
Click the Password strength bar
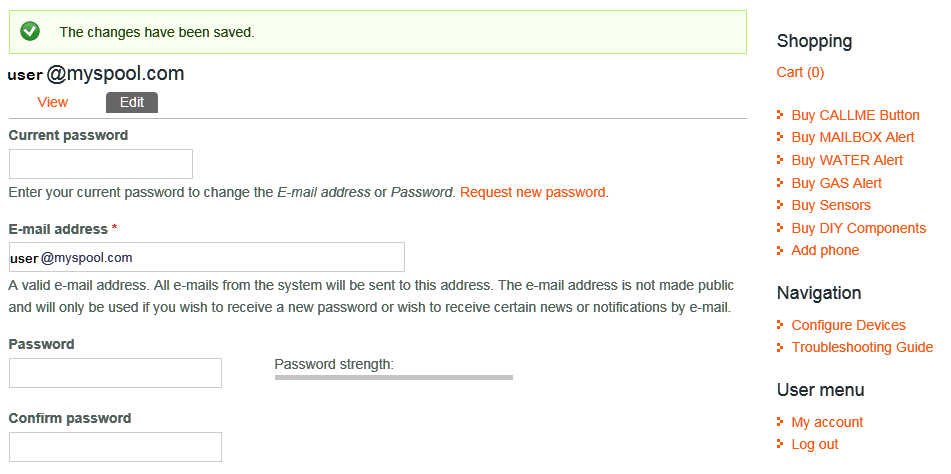[393, 377]
